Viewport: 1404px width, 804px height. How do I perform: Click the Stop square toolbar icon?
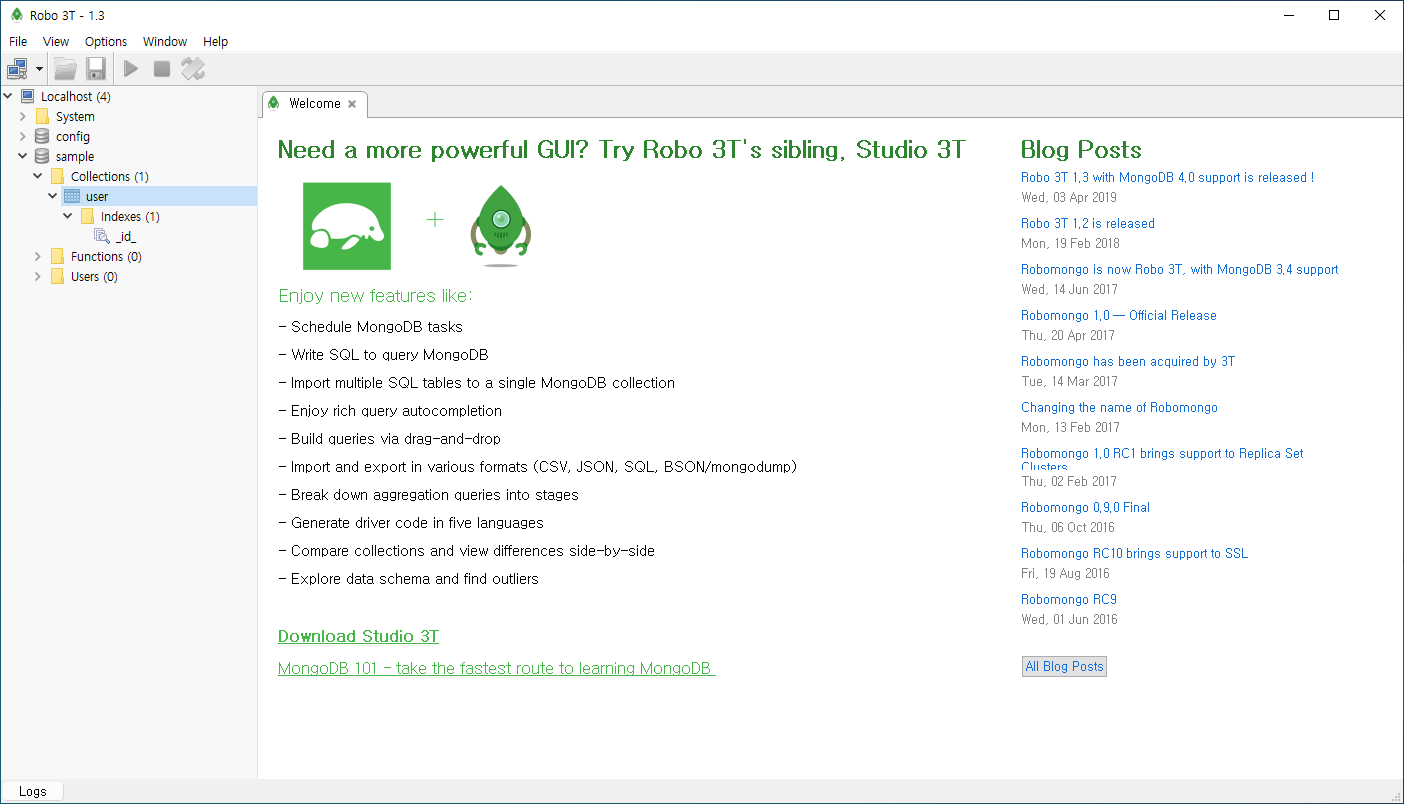tap(162, 69)
